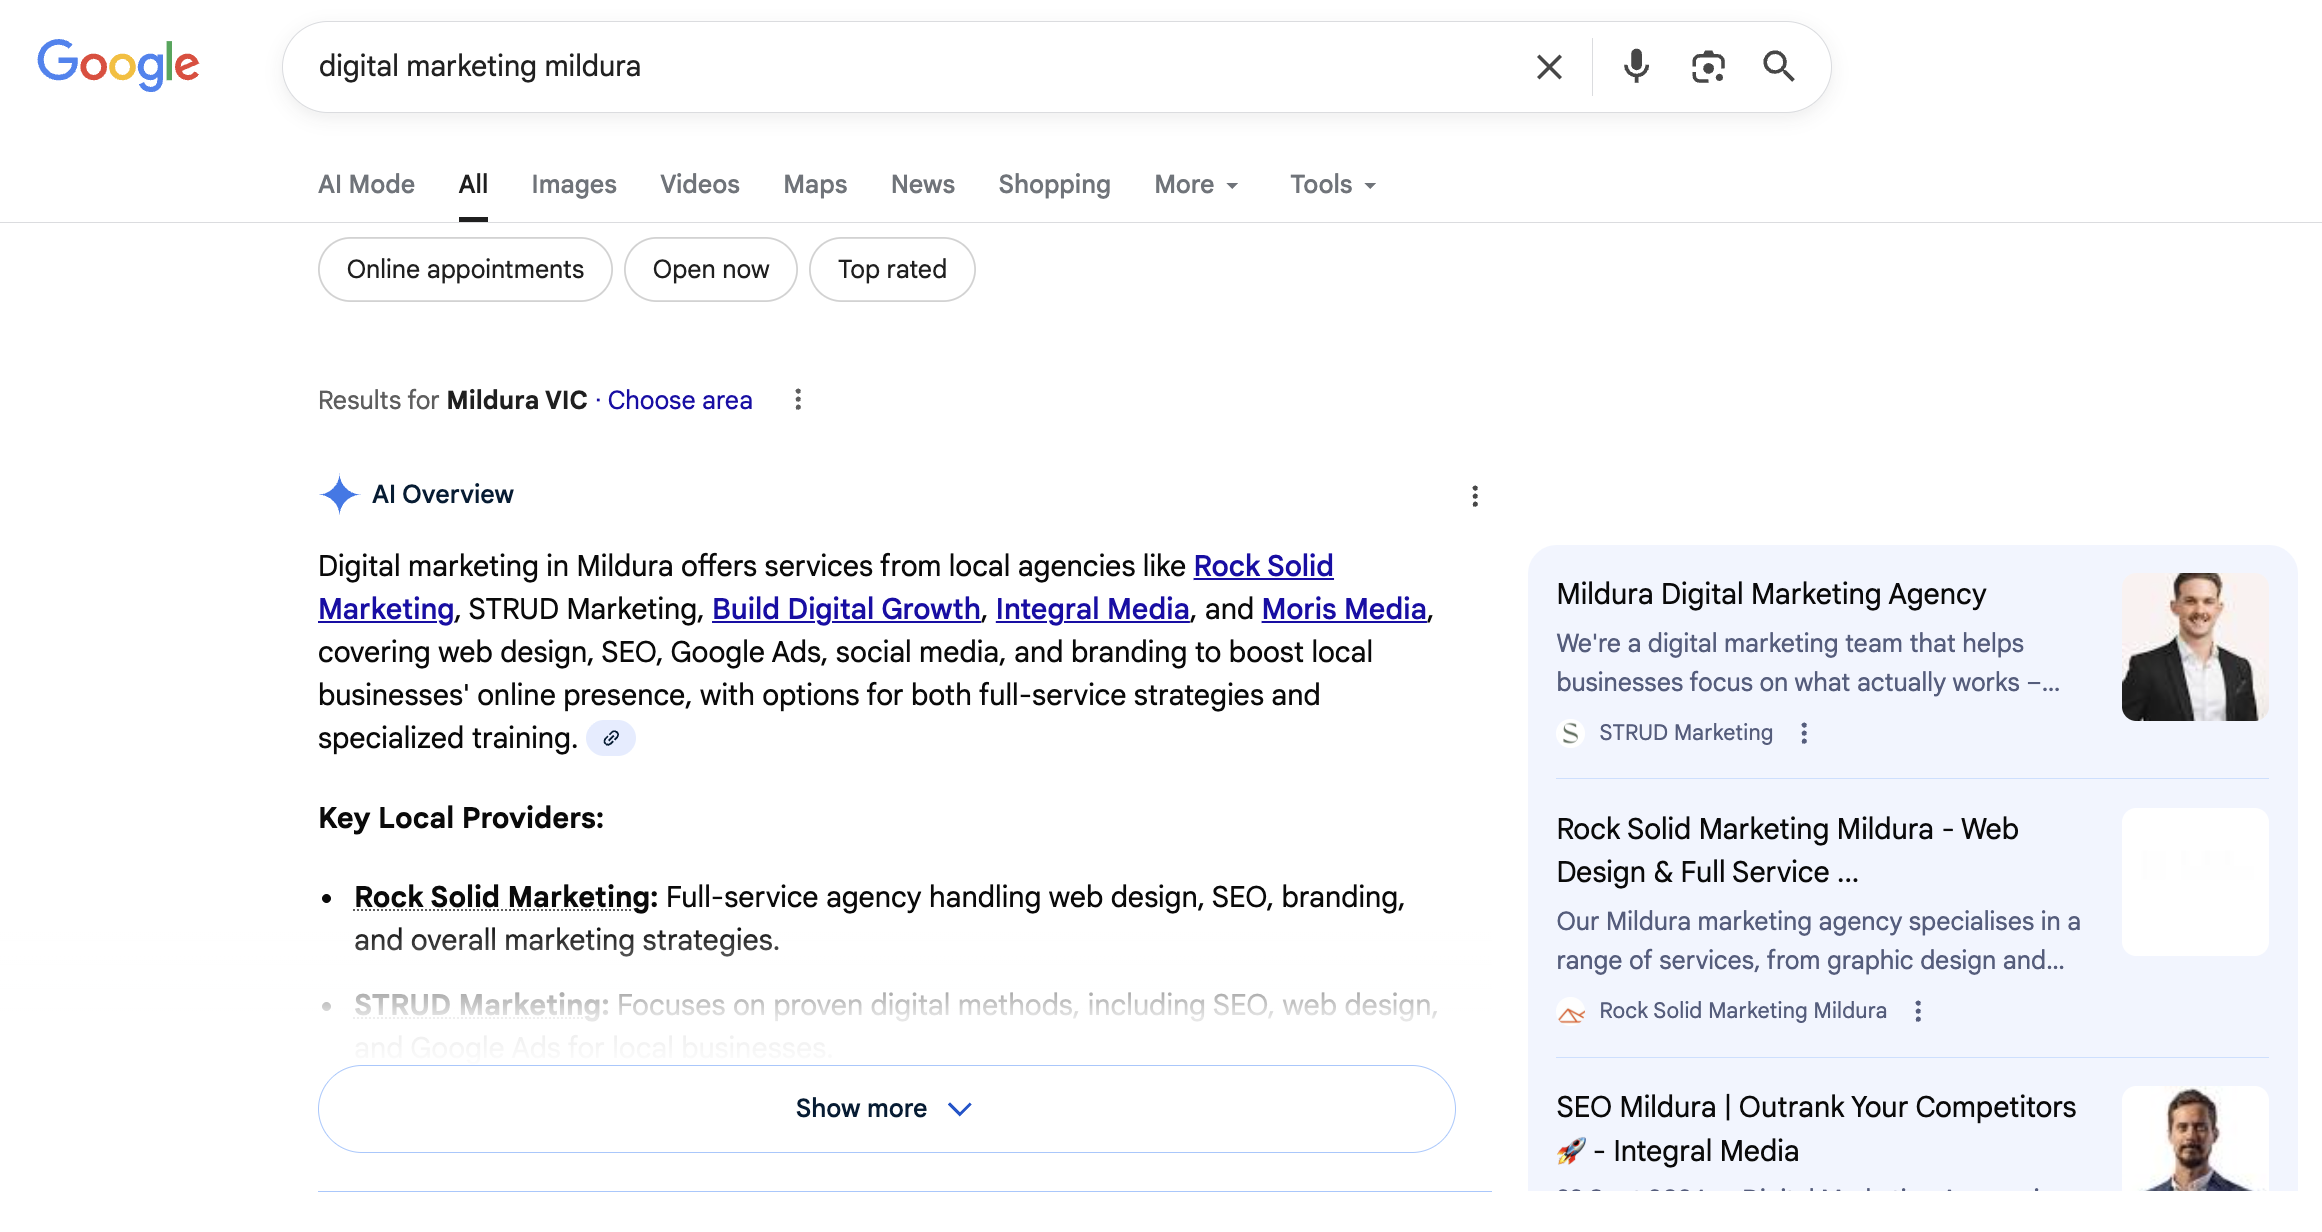
Task: Open Rock Solid Marketing Mildura - Web Design result
Action: click(1788, 850)
